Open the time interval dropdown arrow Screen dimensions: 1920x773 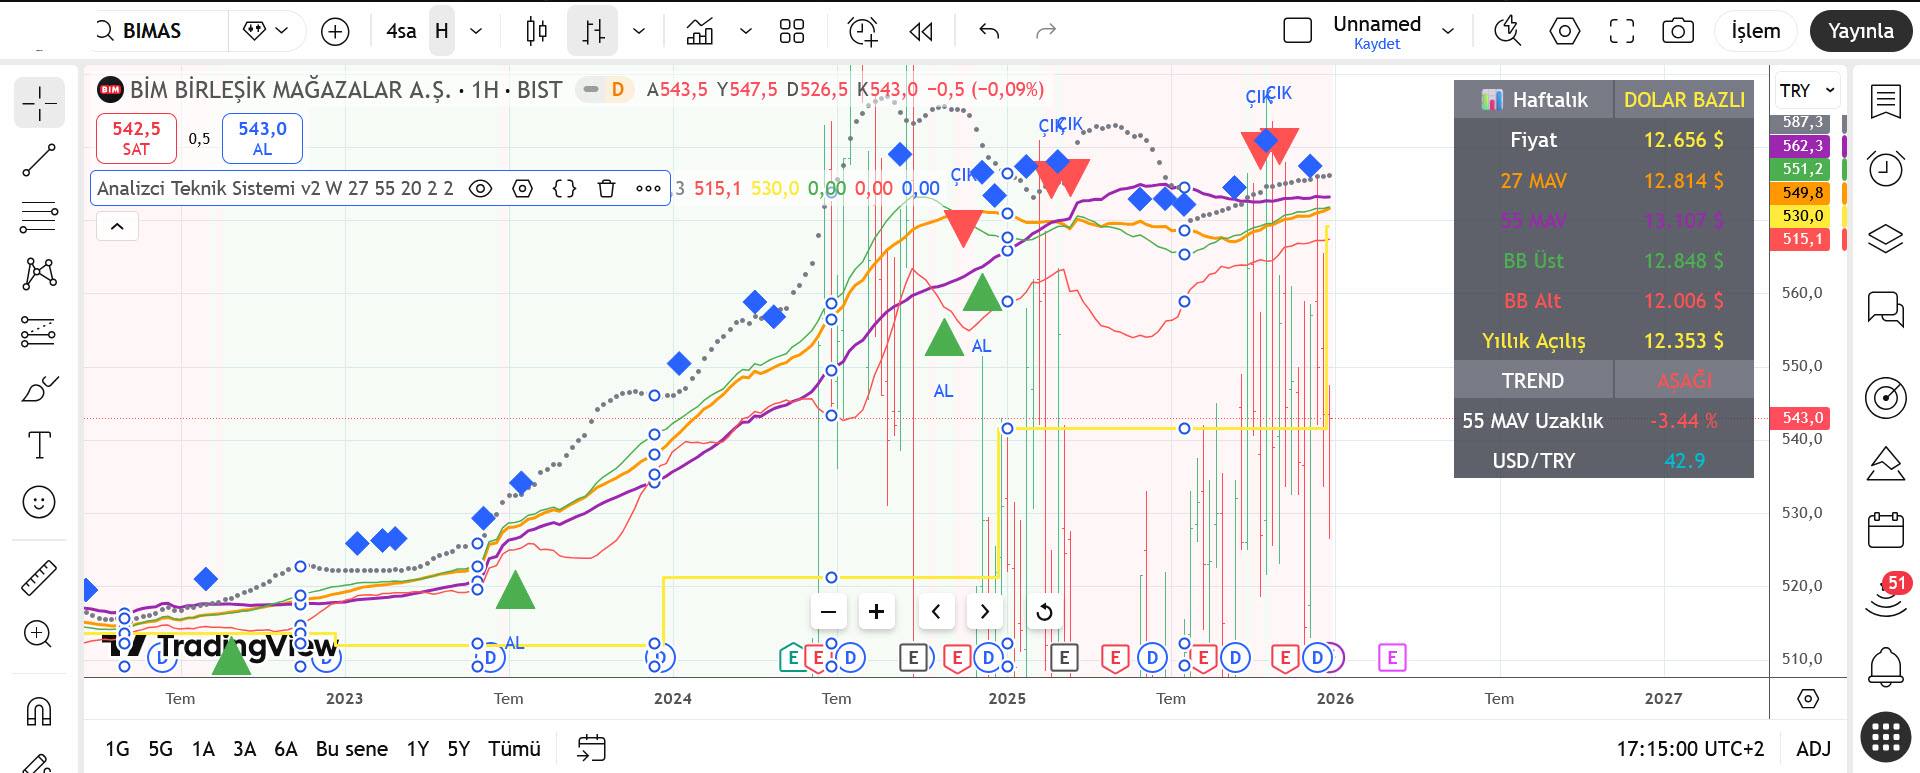(476, 31)
